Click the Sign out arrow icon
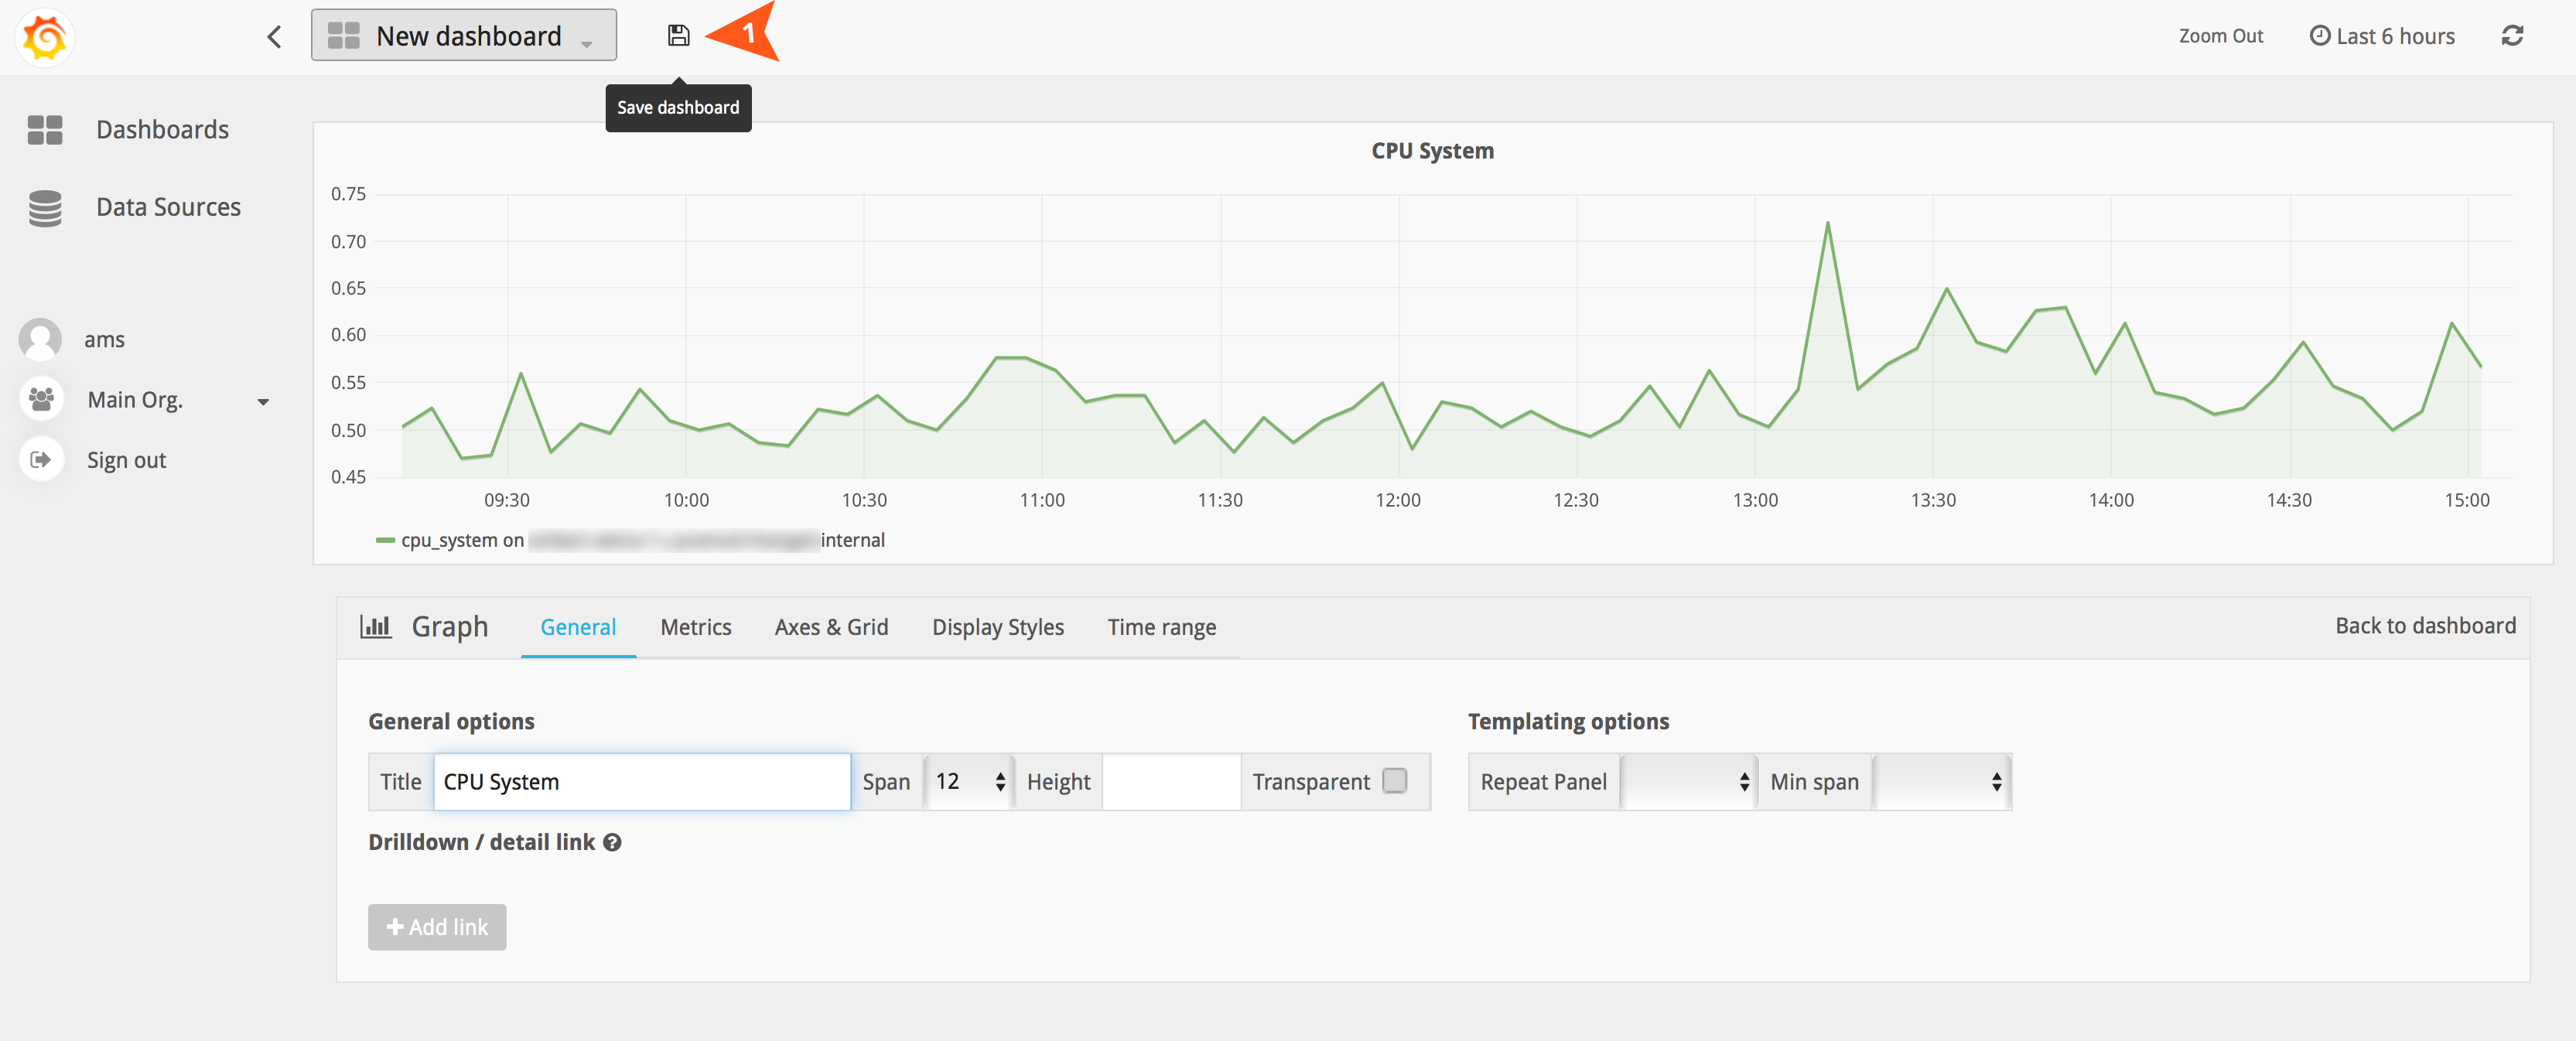Viewport: 2576px width, 1041px height. tap(41, 460)
